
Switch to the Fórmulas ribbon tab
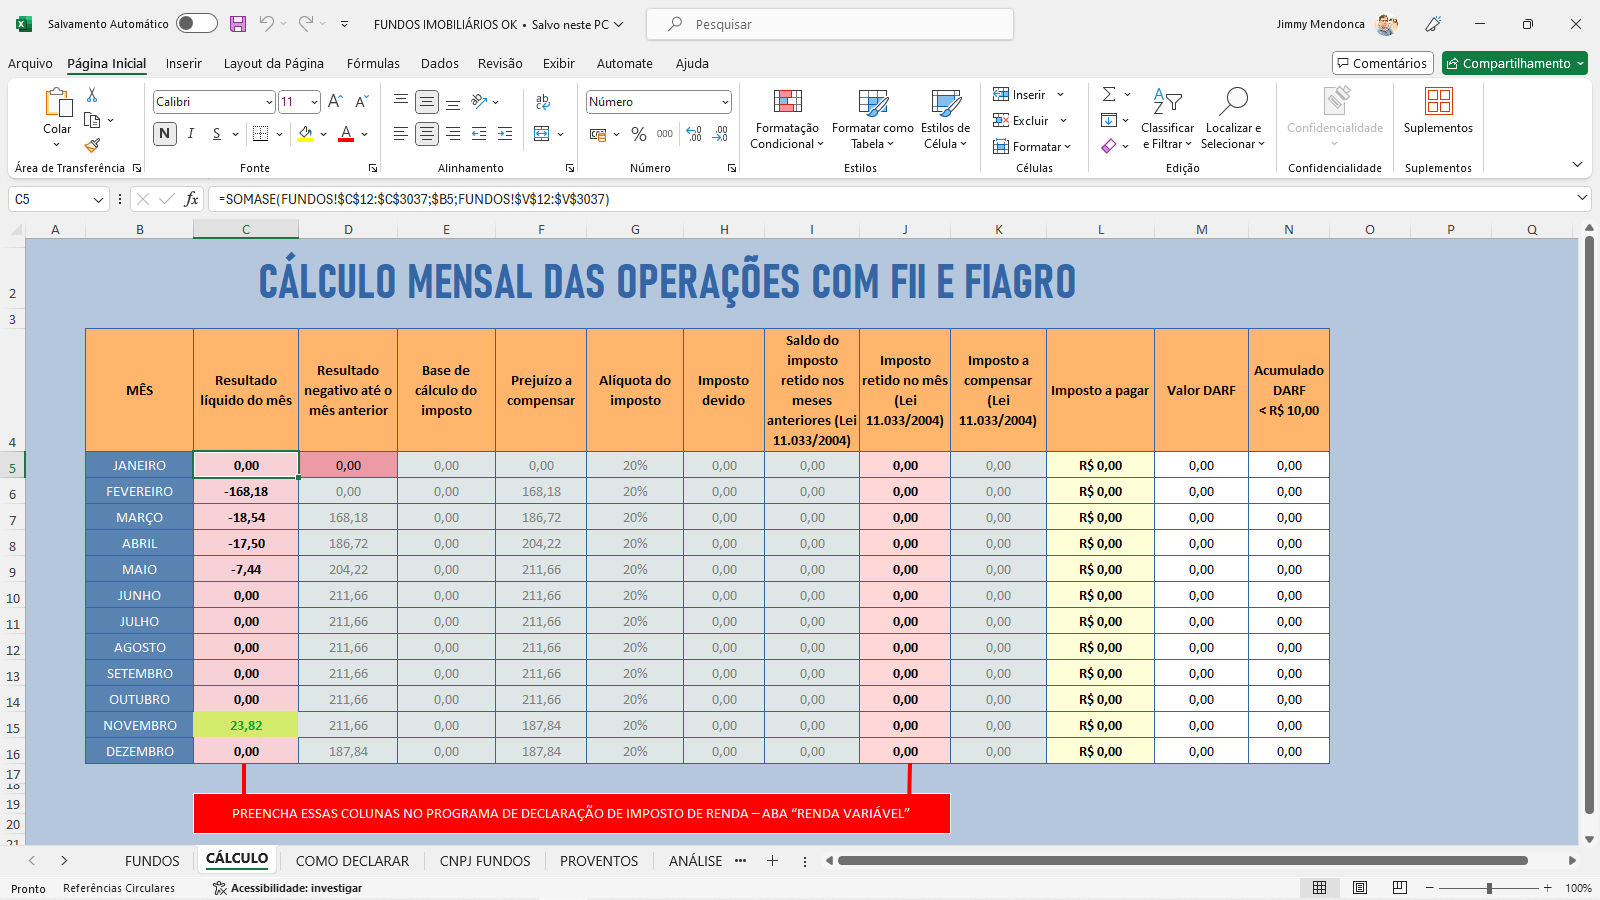[x=373, y=63]
